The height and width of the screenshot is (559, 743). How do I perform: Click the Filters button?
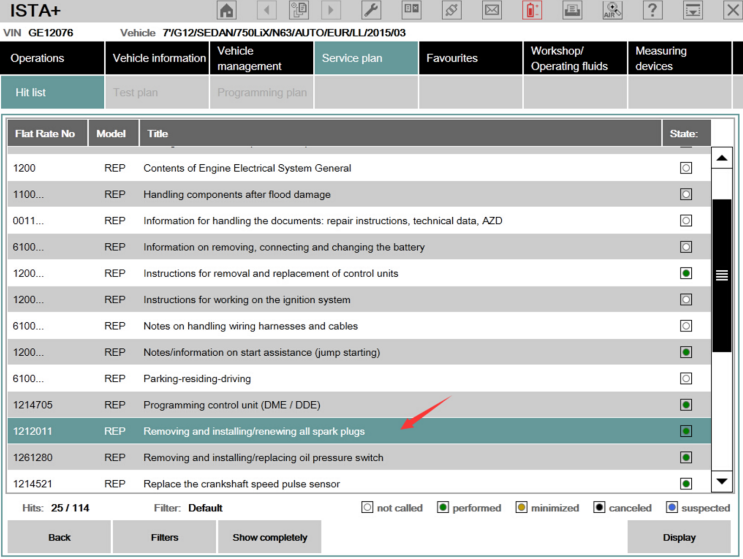coord(165,537)
